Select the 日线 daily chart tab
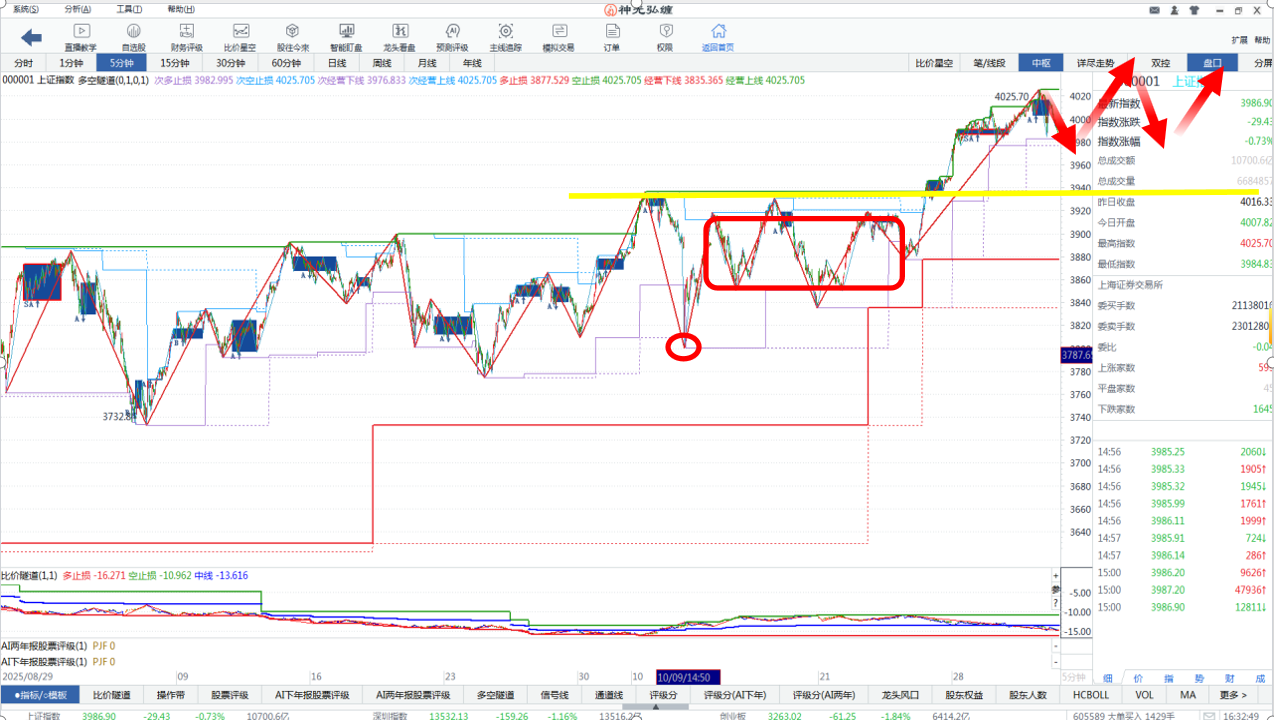This screenshot has width=1274, height=720. click(x=337, y=63)
